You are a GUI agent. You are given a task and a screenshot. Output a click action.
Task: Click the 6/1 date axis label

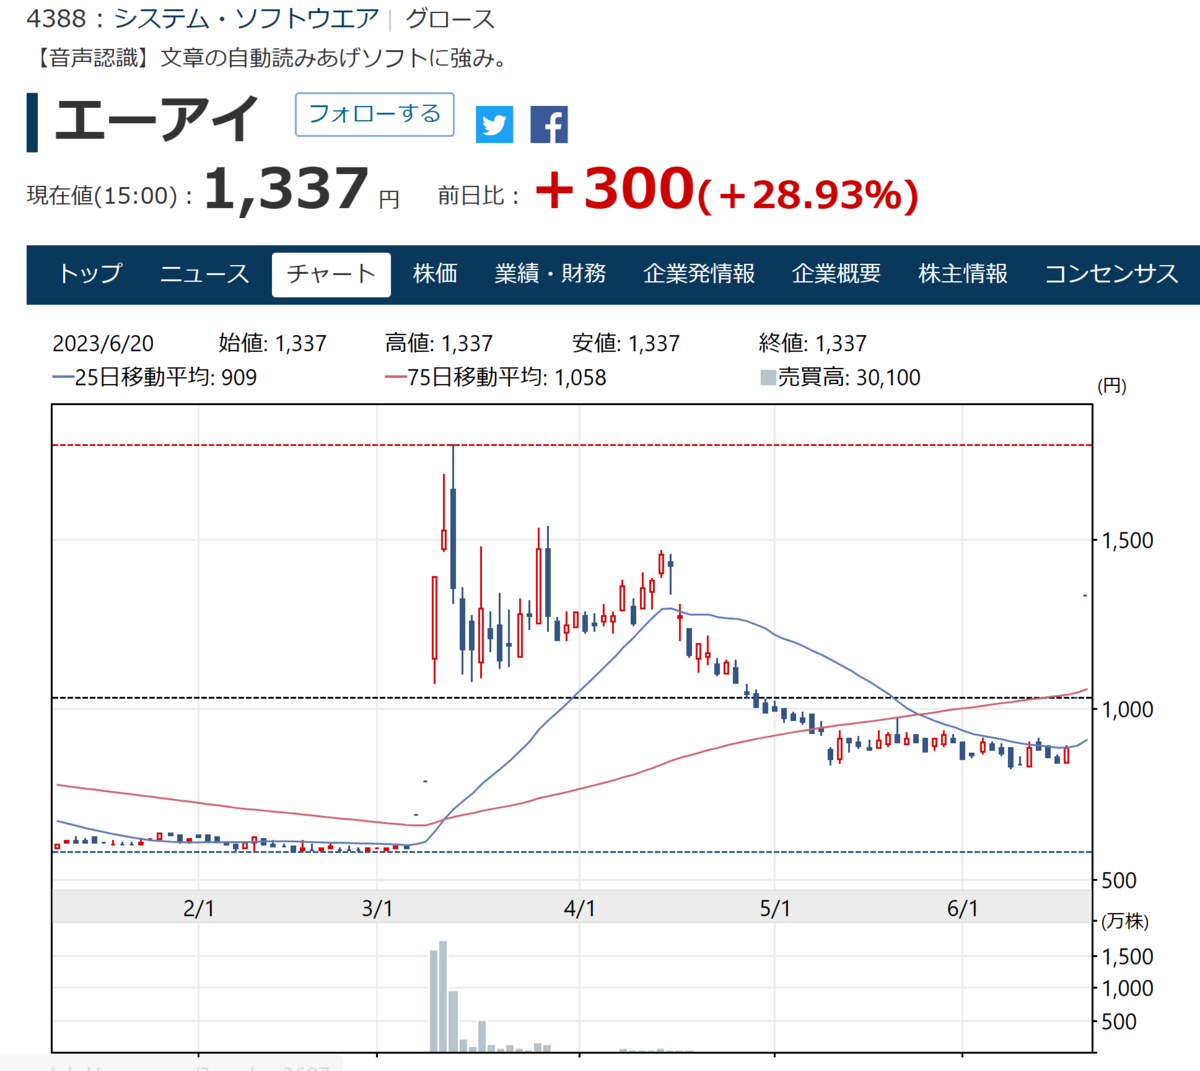962,908
